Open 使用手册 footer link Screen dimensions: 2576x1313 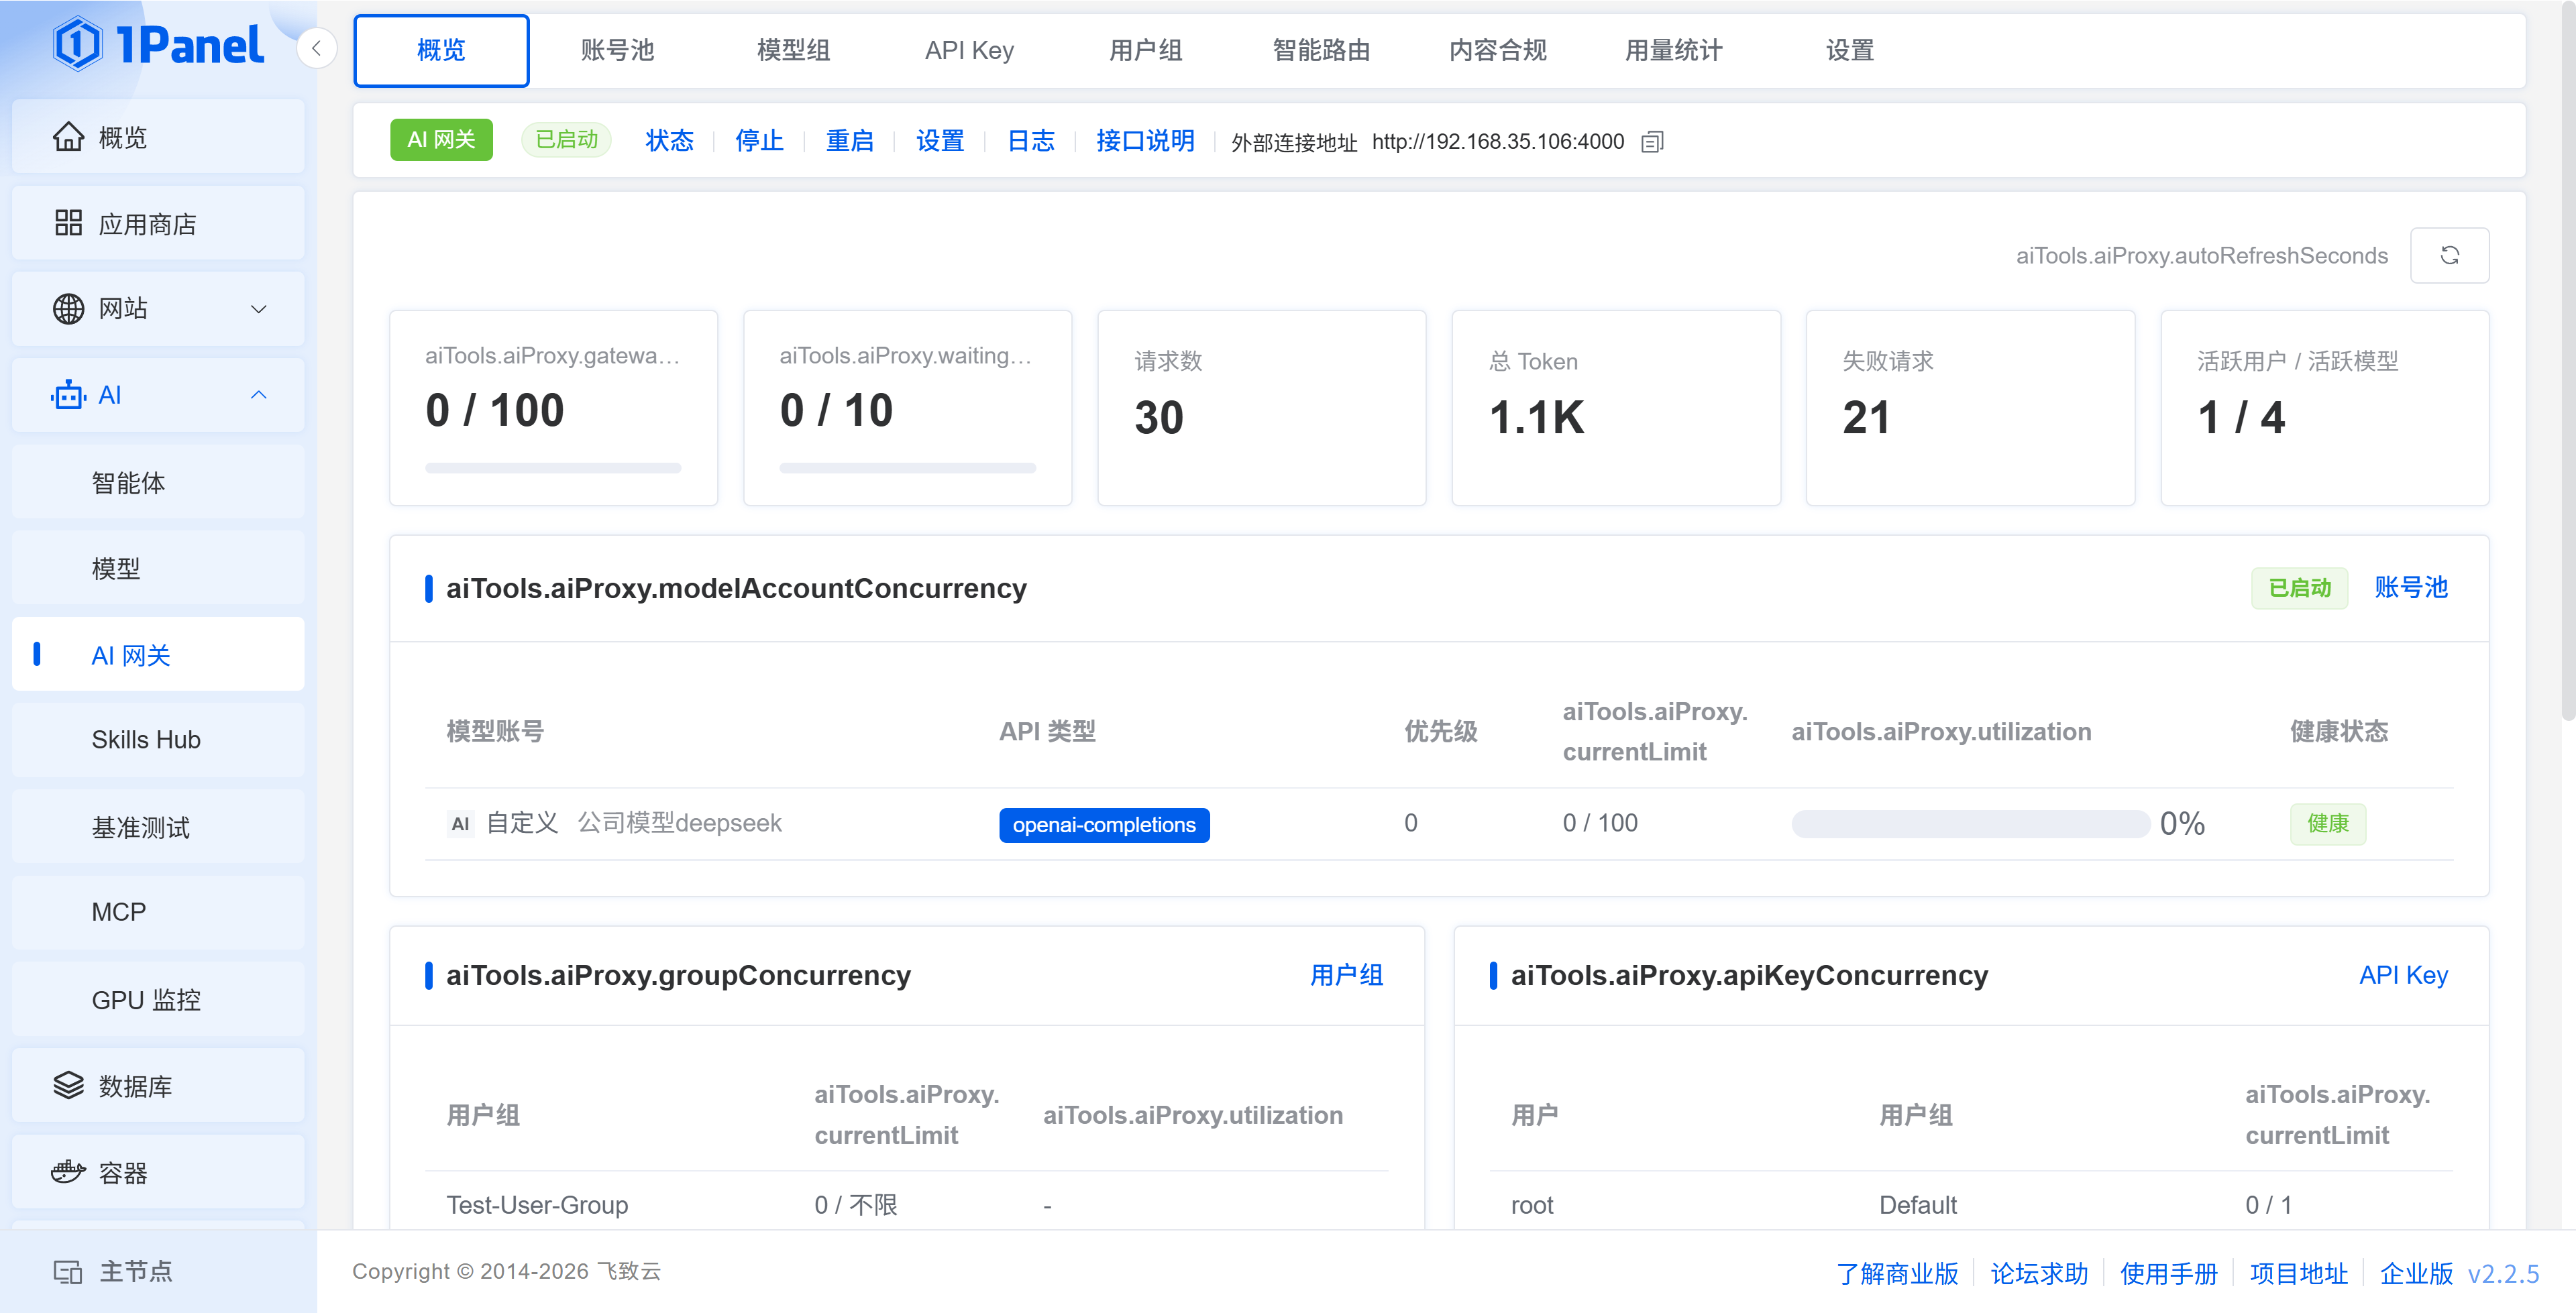click(x=2169, y=1273)
